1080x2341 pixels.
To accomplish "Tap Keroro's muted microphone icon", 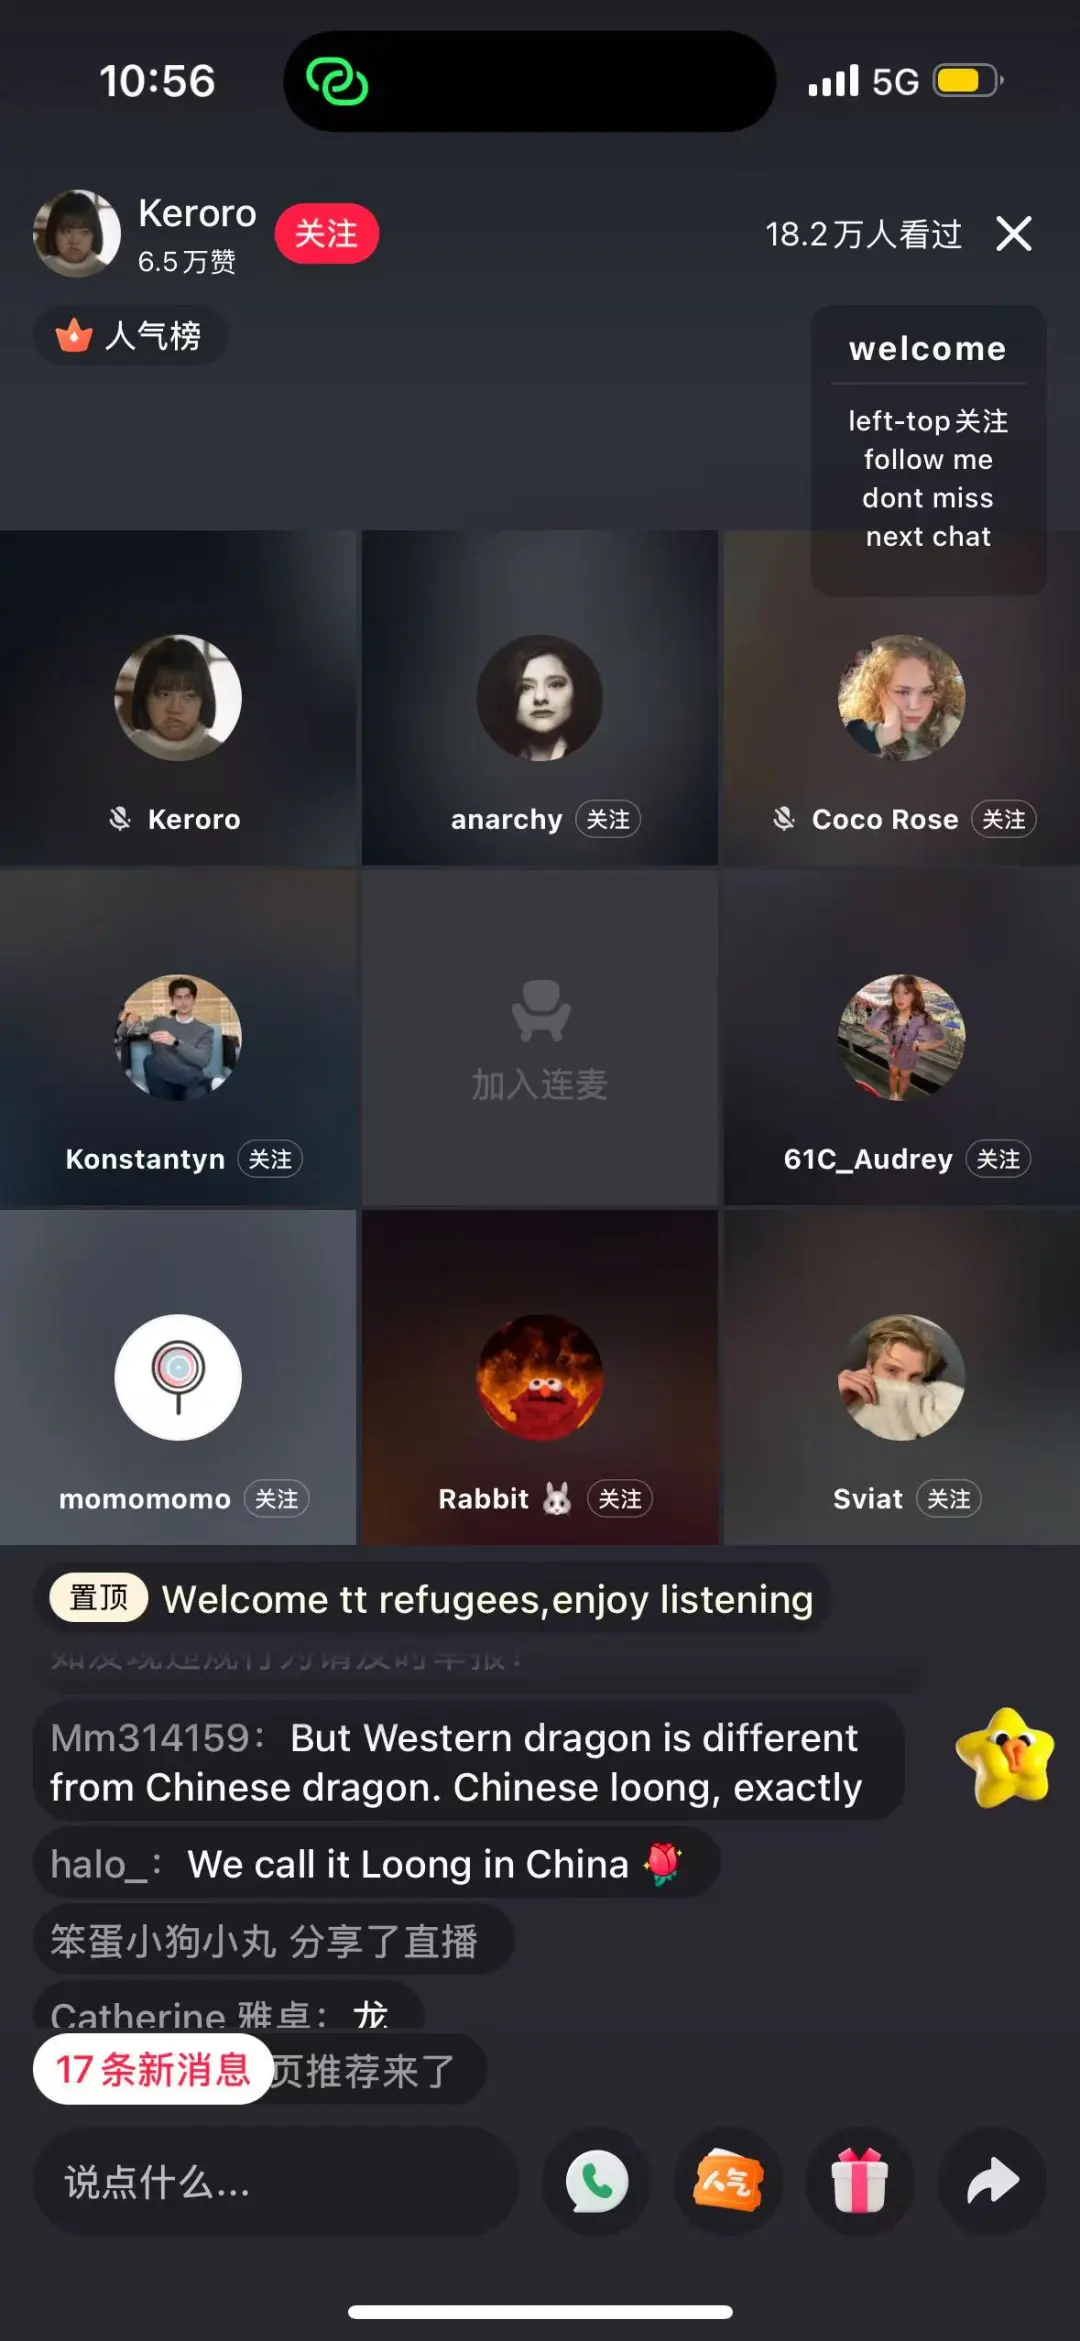I will [120, 819].
